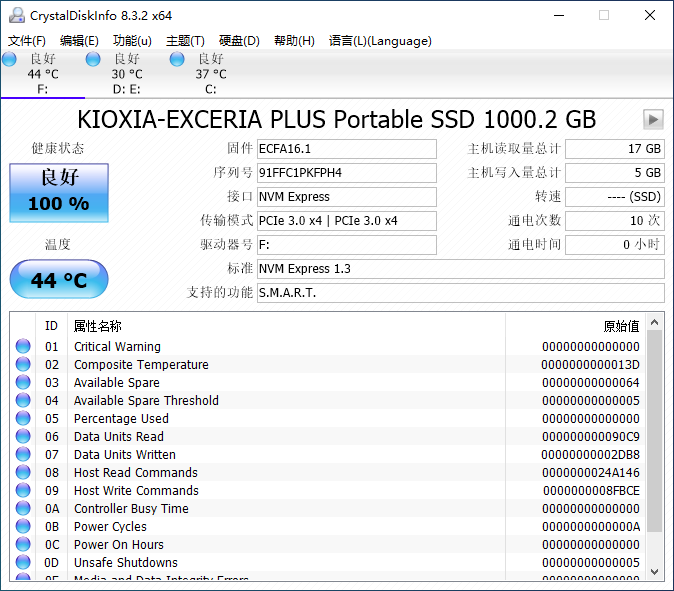Viewport: 674px width, 591px height.
Task: Minimize the CrystalDiskInfo window
Action: click(x=559, y=15)
